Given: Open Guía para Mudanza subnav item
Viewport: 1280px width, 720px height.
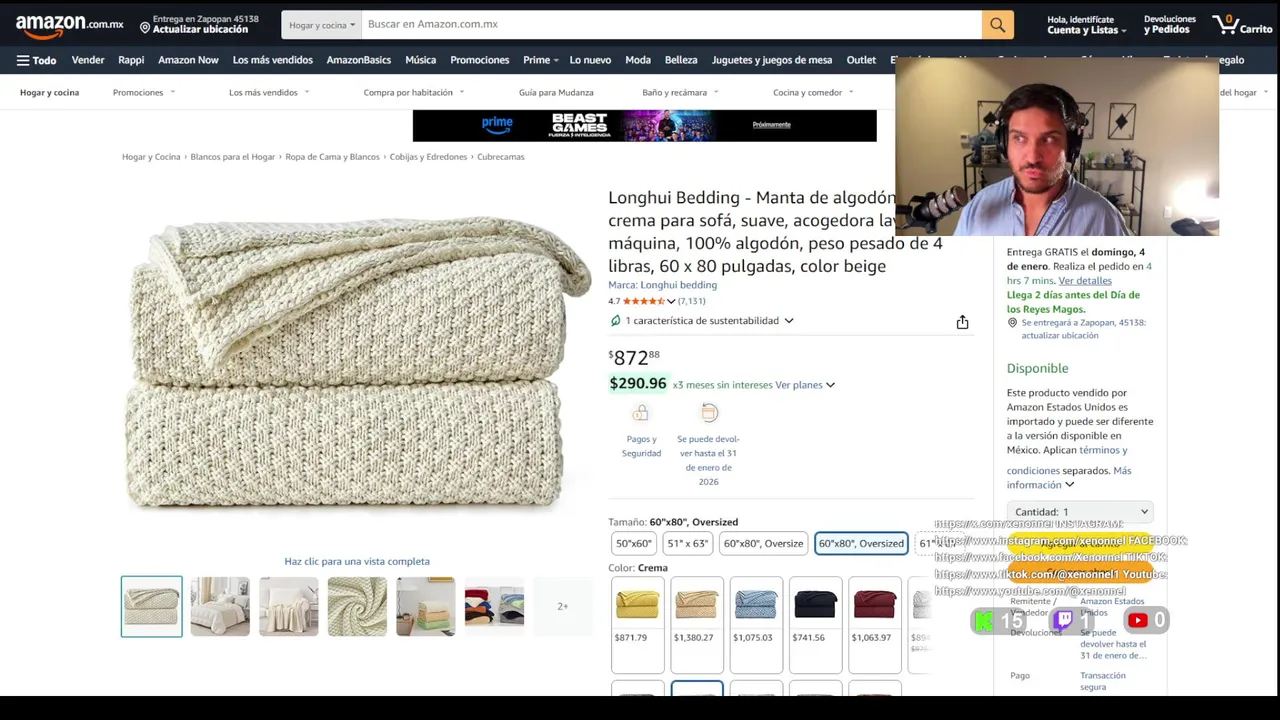Looking at the screenshot, I should 556,92.
